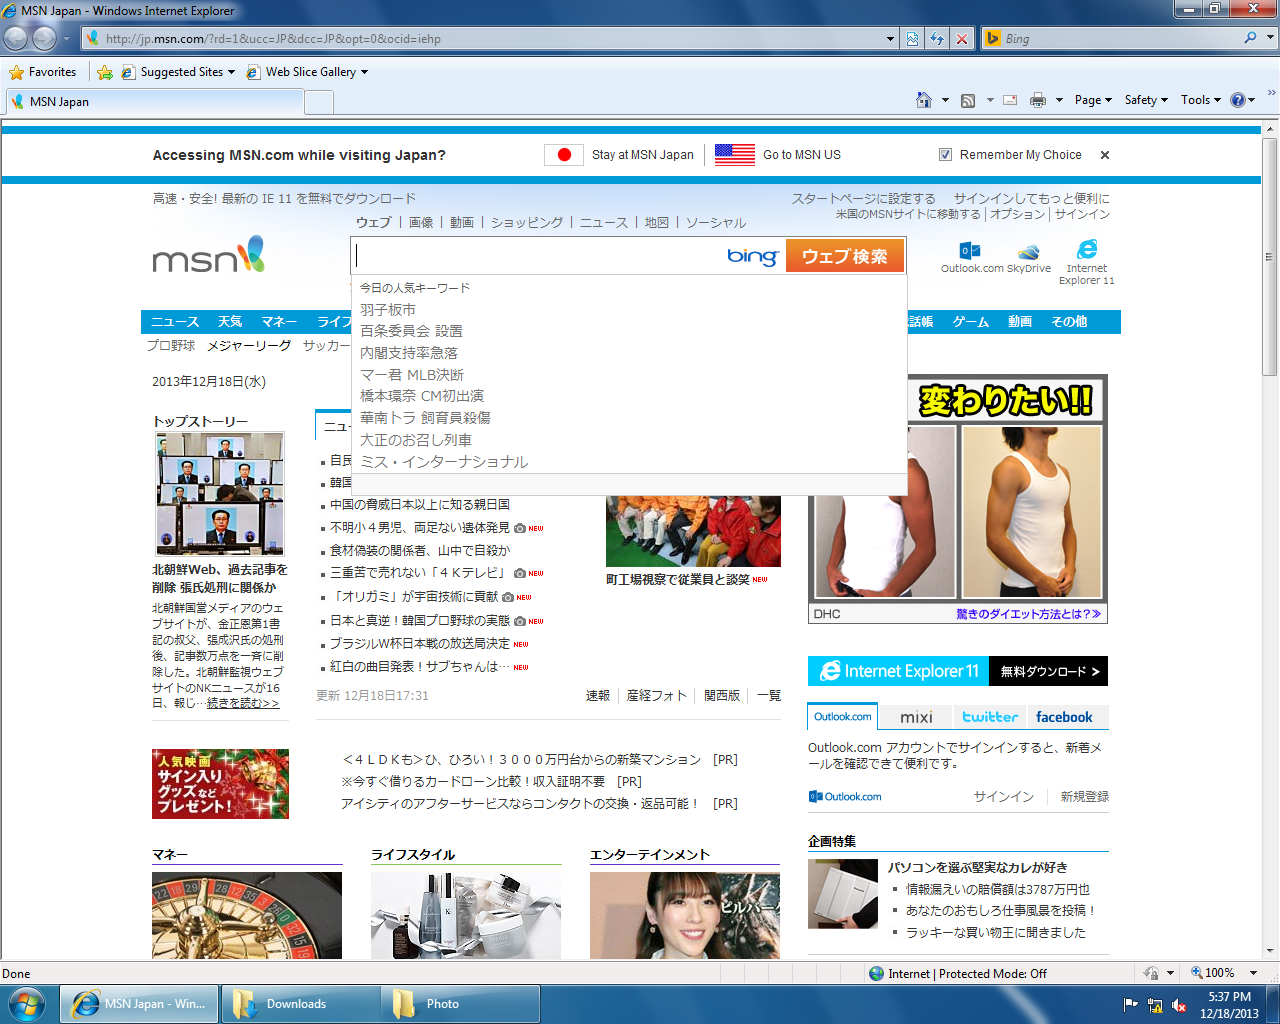Viewport: 1280px width, 1024px height.
Task: Click the volume muted tray icon
Action: 1179,1005
